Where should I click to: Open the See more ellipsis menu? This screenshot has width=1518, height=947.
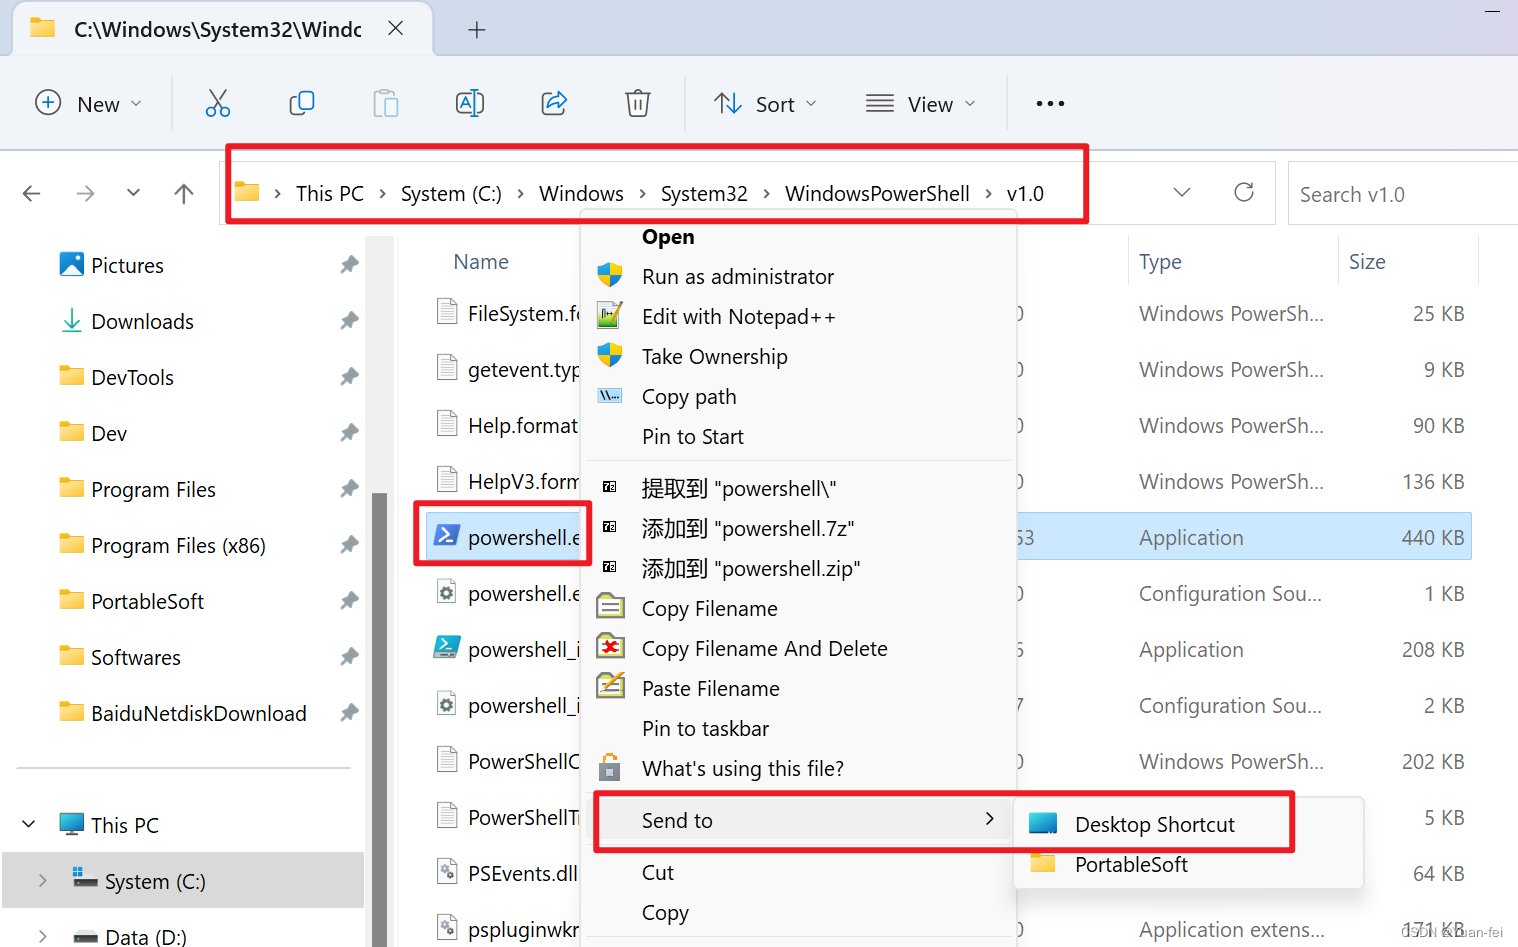tap(1050, 103)
